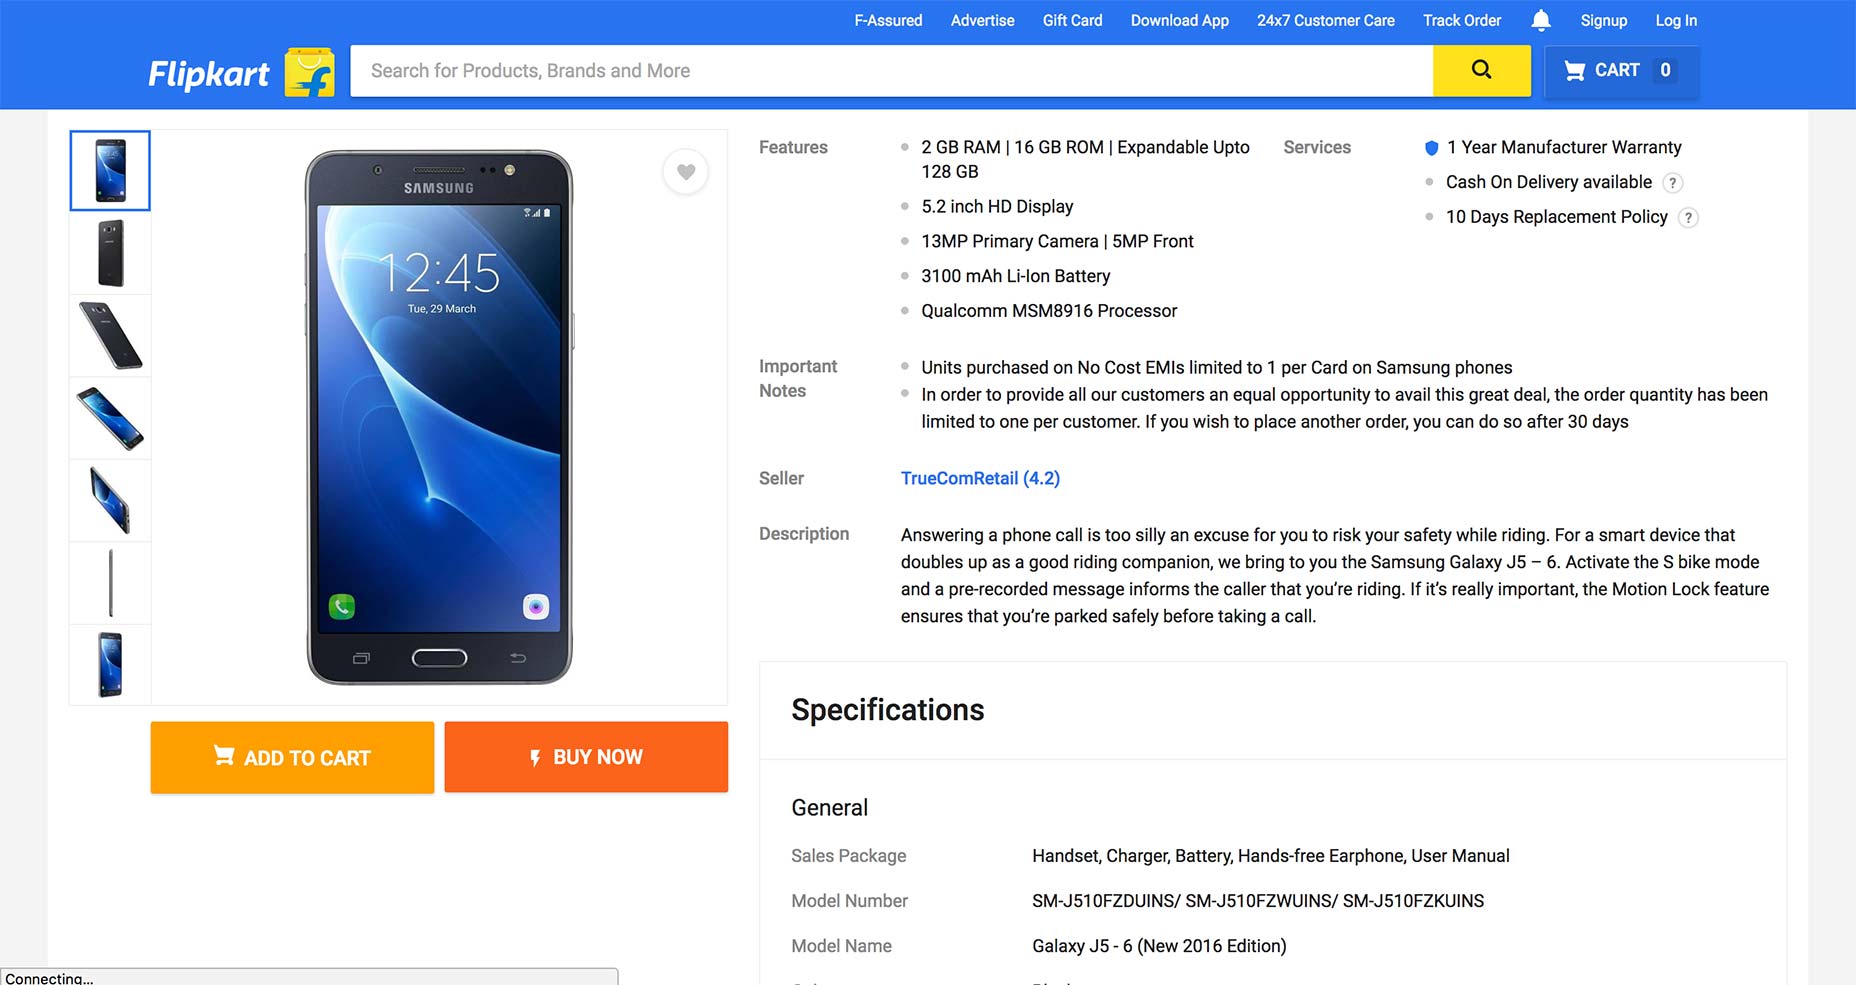Viewport: 1856px width, 985px height.
Task: Click the yellow search magnifier button
Action: pos(1481,70)
